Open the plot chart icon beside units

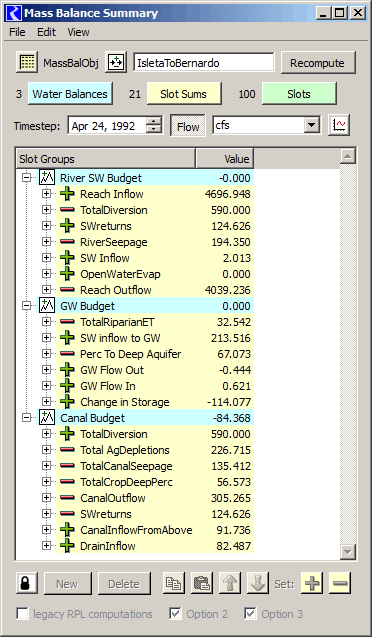pos(339,125)
